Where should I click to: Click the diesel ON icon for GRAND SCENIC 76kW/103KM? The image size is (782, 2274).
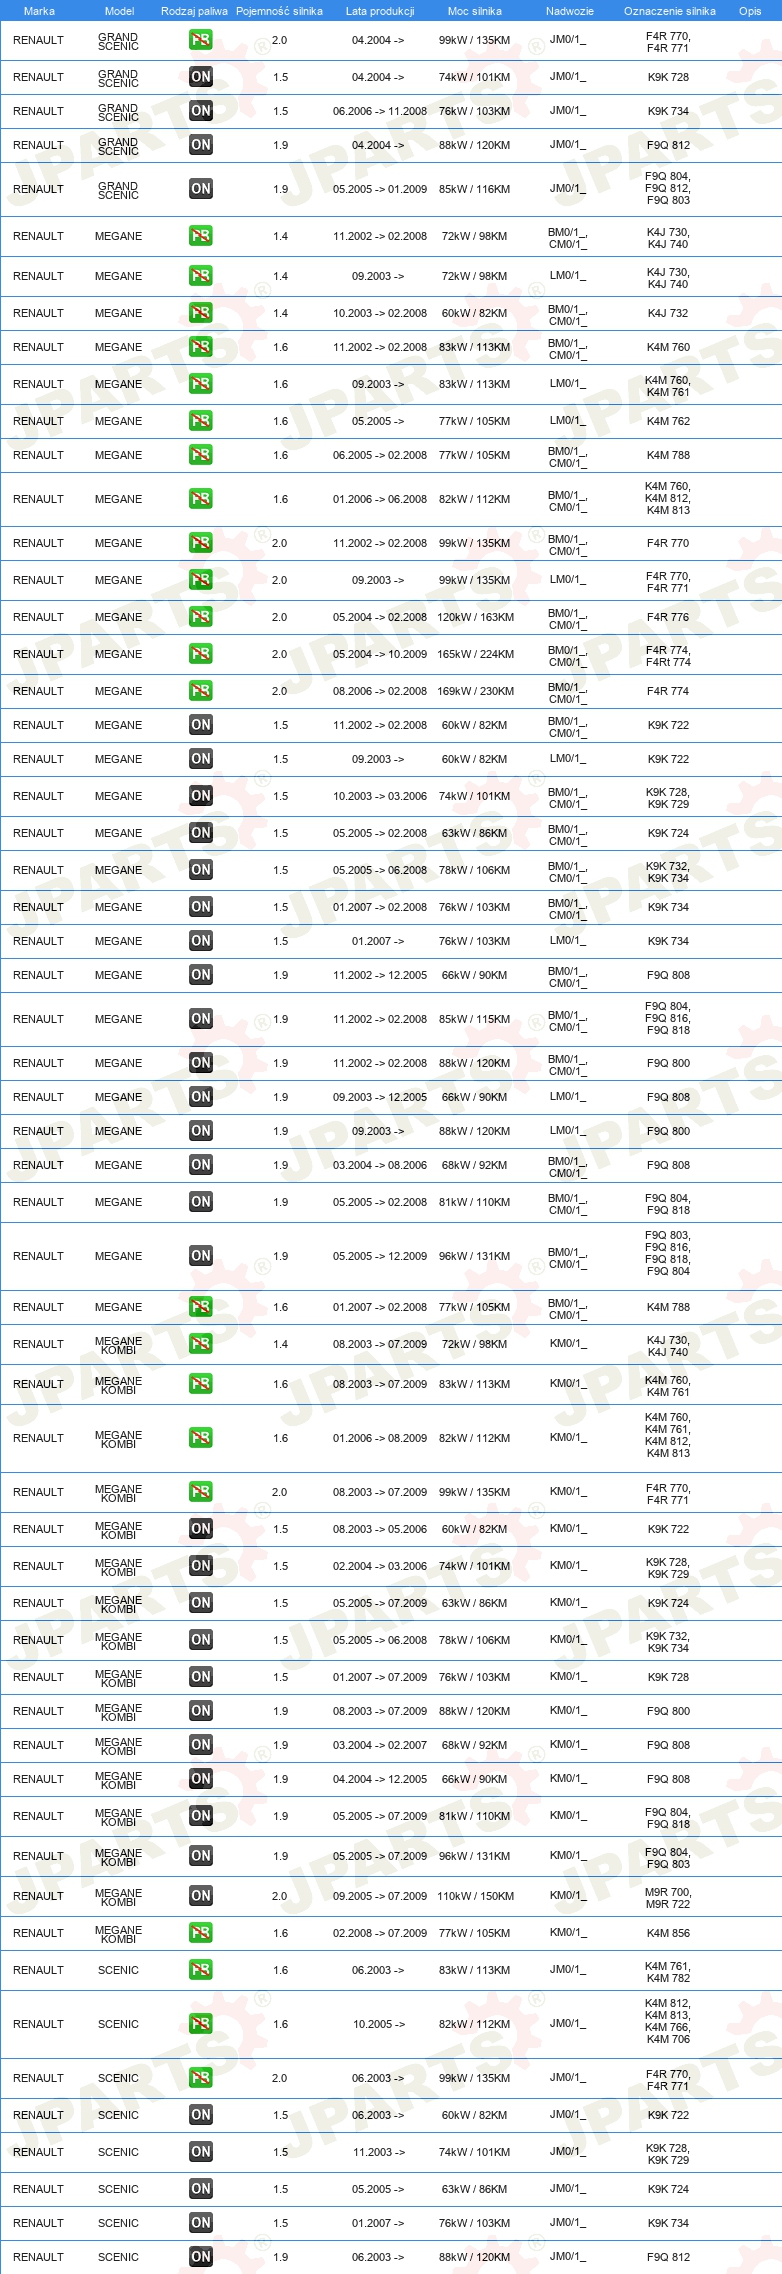pos(201,111)
